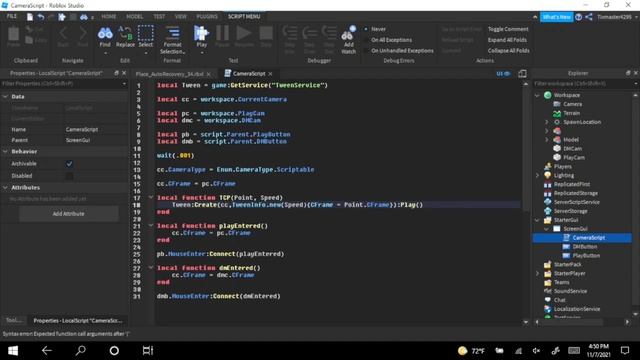This screenshot has width=640, height=360.
Task: Switch to the PLUGINS ribbon tab
Action: (x=207, y=17)
